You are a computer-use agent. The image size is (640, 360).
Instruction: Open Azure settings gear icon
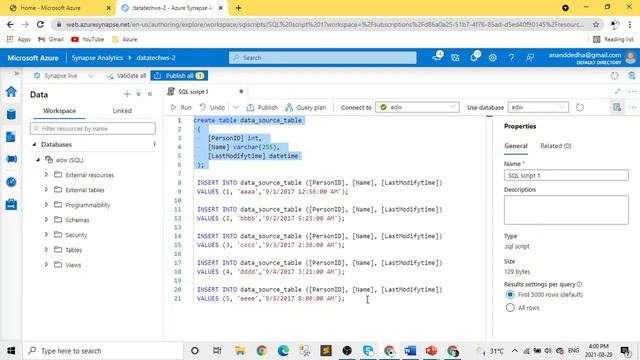493,58
